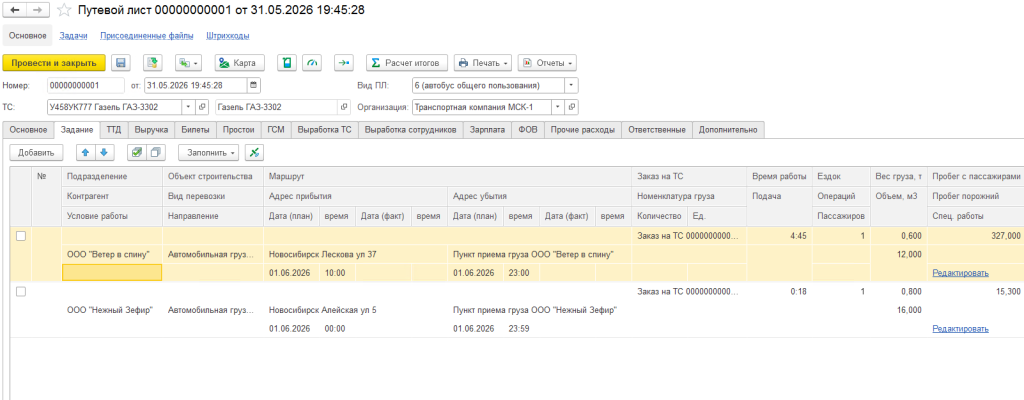Viewport: 1024px width, 400px height.
Task: Click the highlighted Условие работы cell
Action: [112, 273]
